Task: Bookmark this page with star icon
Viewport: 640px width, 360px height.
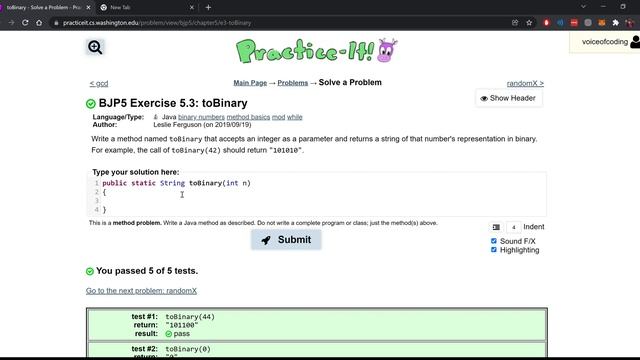Action: (529, 23)
